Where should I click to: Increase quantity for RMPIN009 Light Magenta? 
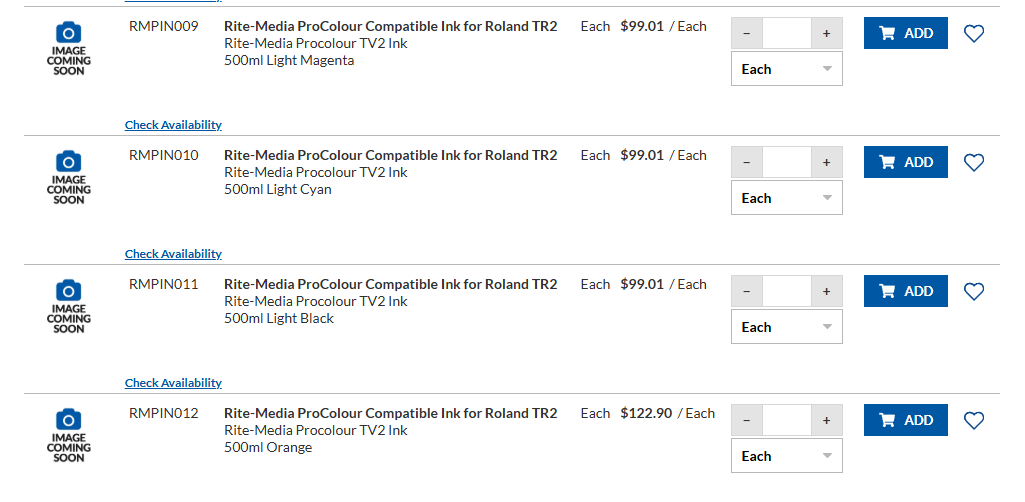pos(826,33)
